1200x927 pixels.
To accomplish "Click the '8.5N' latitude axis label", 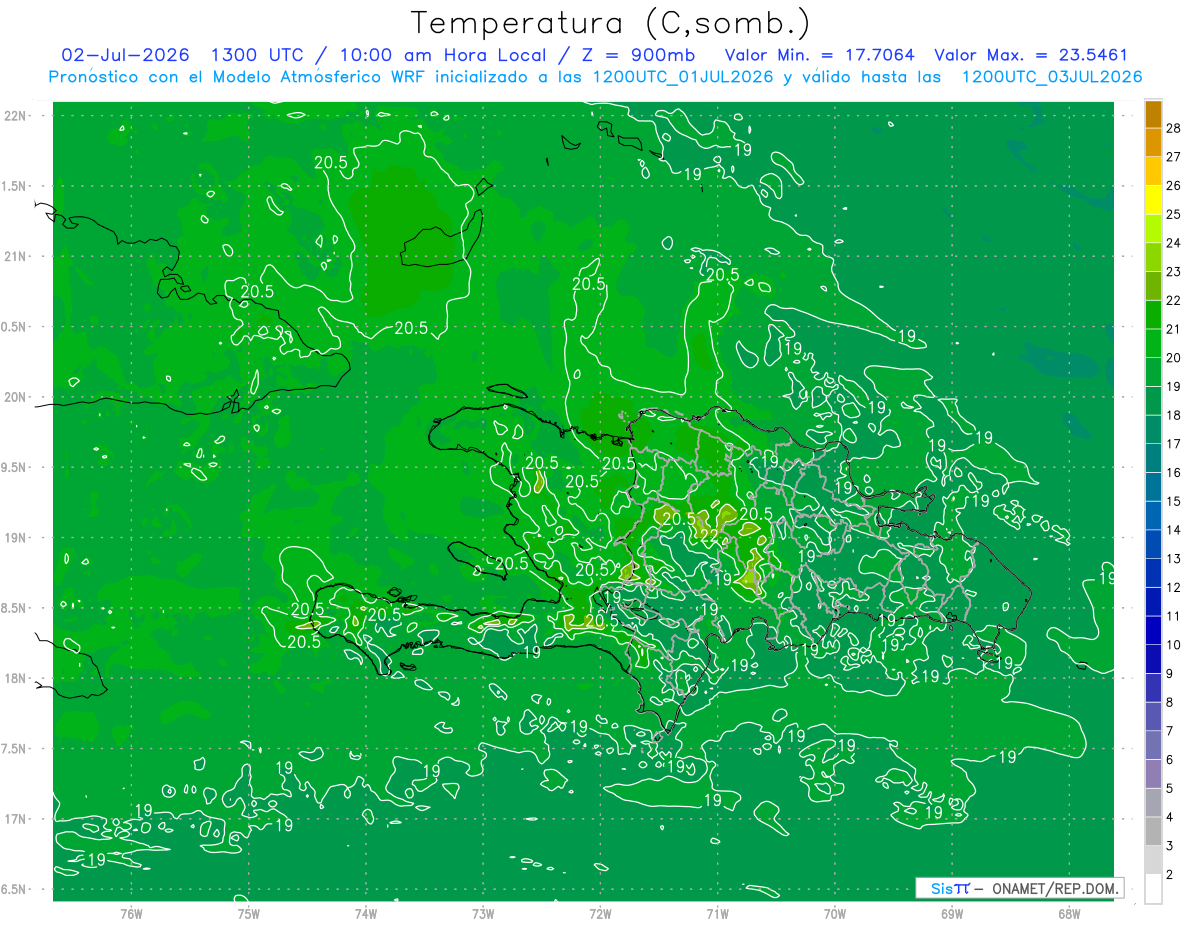I will [15, 608].
